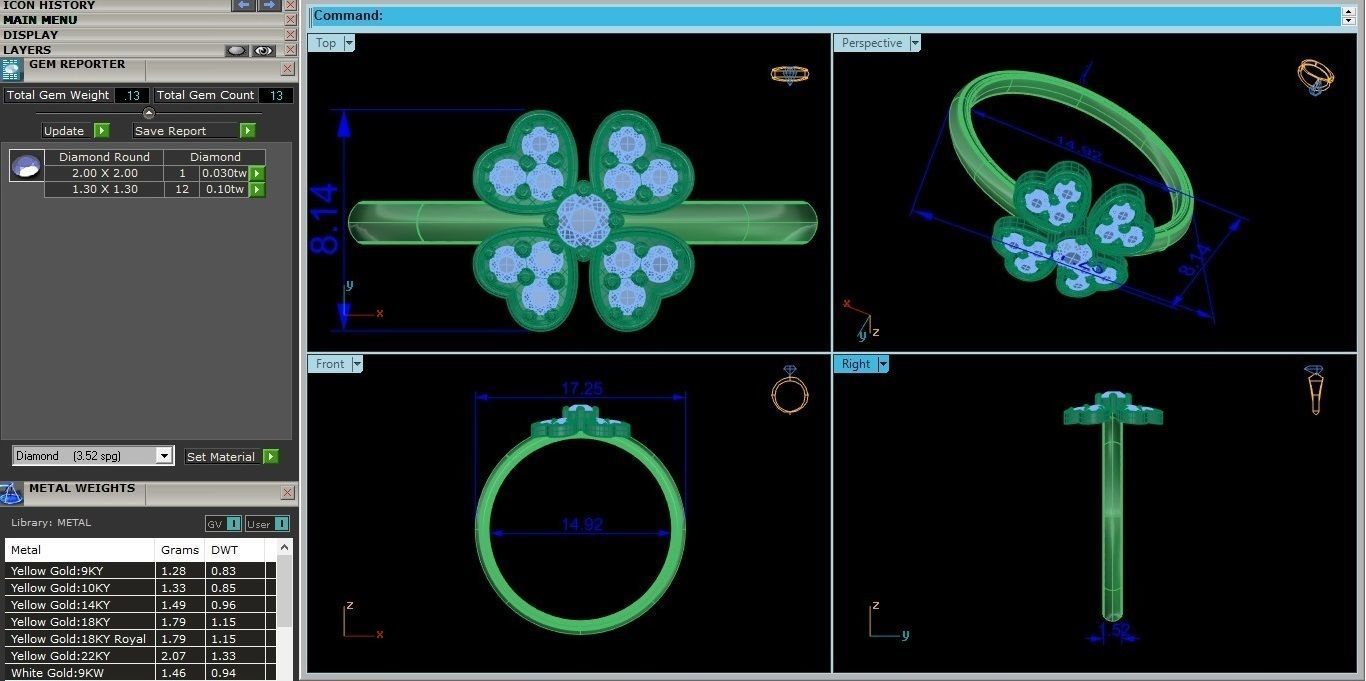Close the Metal Weights panel
This screenshot has height=681, width=1366.
click(x=288, y=493)
